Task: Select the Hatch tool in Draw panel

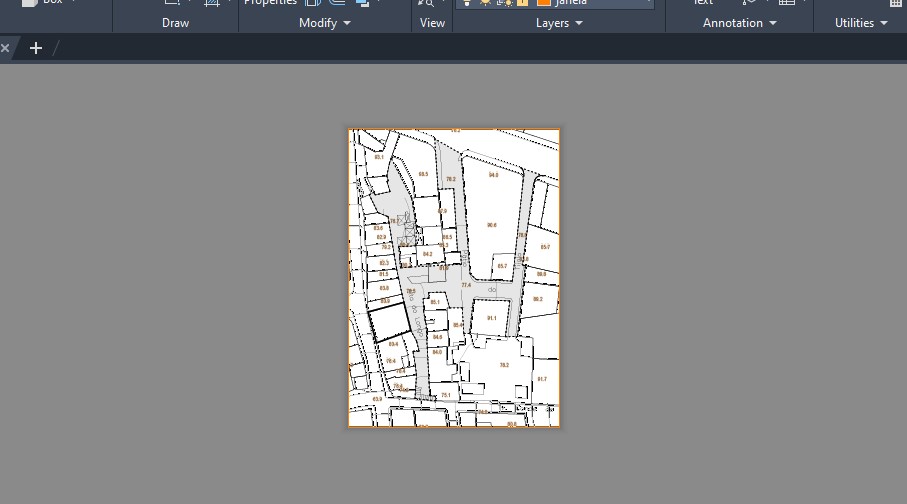Action: click(212, 3)
